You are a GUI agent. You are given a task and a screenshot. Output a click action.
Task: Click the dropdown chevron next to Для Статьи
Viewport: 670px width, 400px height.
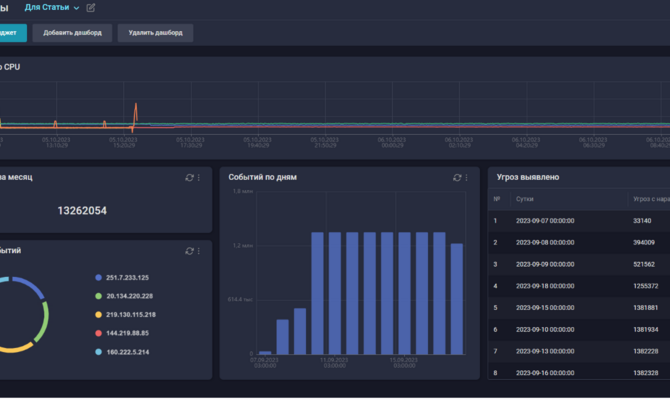(x=76, y=8)
